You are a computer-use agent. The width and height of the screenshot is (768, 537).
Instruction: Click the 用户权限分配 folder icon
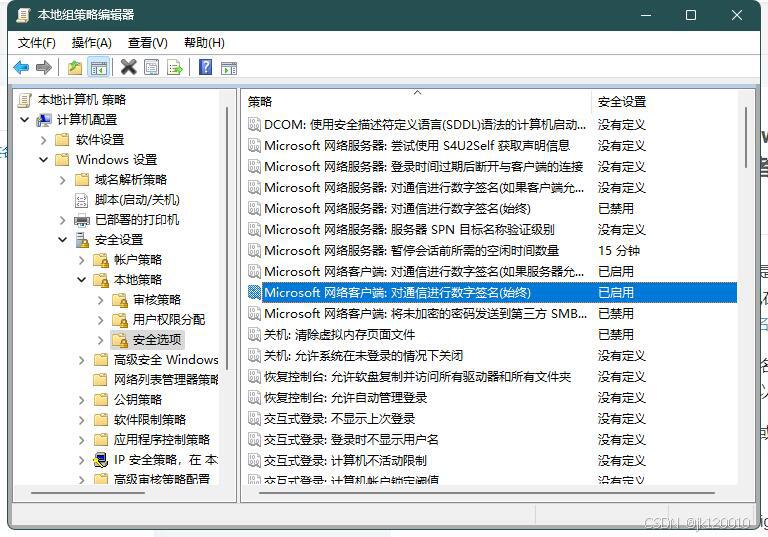(x=120, y=320)
